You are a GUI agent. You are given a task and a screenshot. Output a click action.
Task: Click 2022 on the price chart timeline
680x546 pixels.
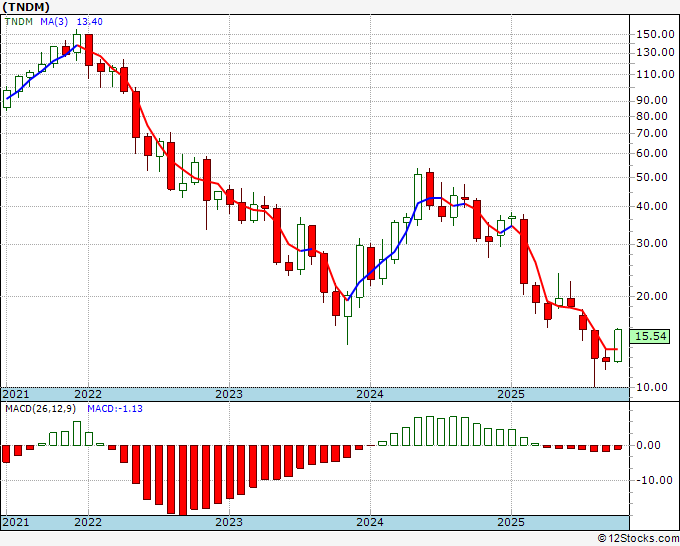[x=88, y=394]
